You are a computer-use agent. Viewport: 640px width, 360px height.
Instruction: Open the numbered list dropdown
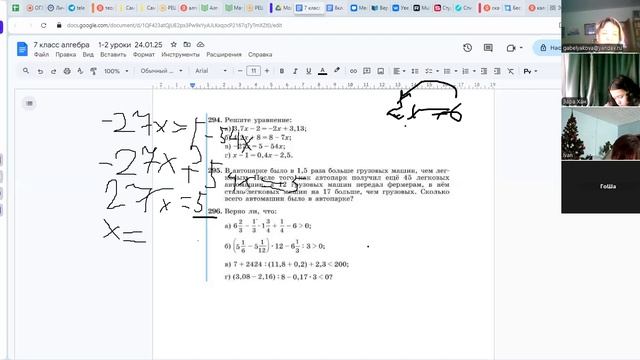click(x=468, y=71)
